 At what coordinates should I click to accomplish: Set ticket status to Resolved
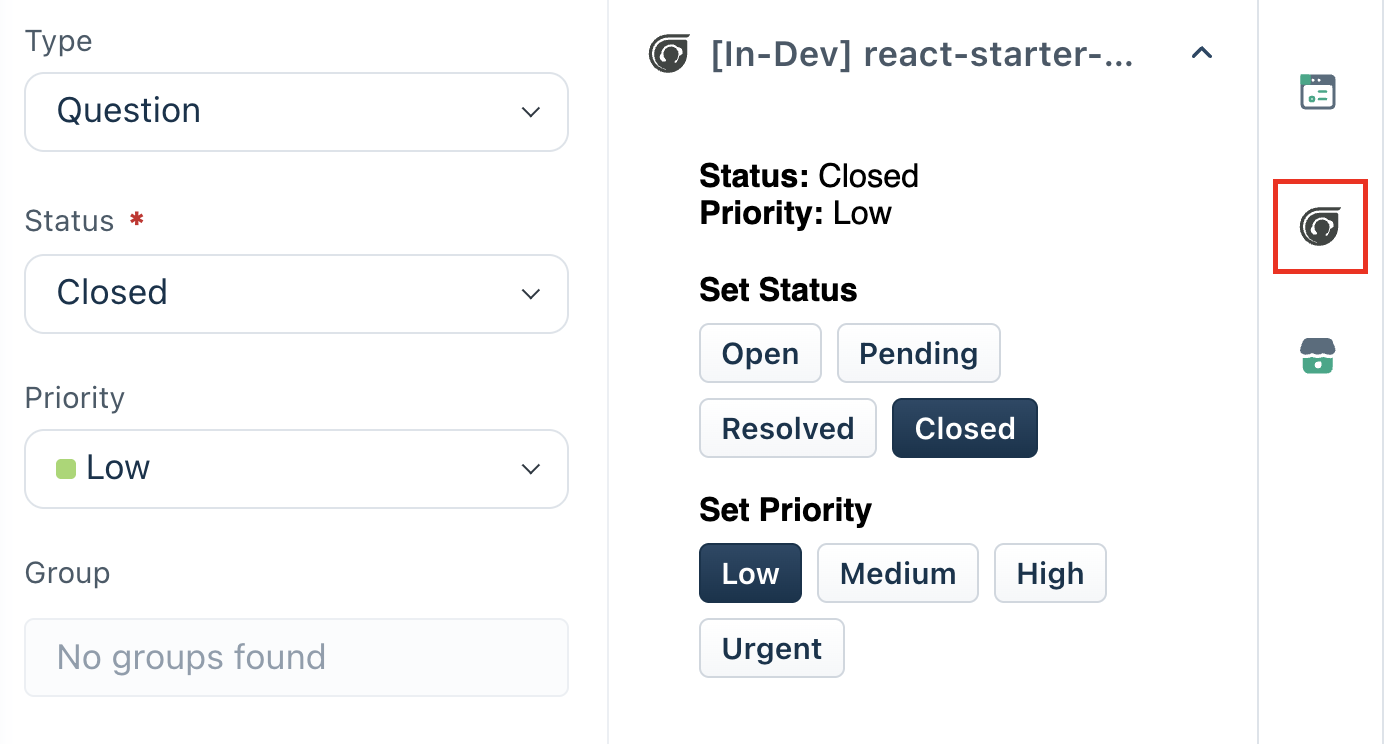(x=788, y=428)
